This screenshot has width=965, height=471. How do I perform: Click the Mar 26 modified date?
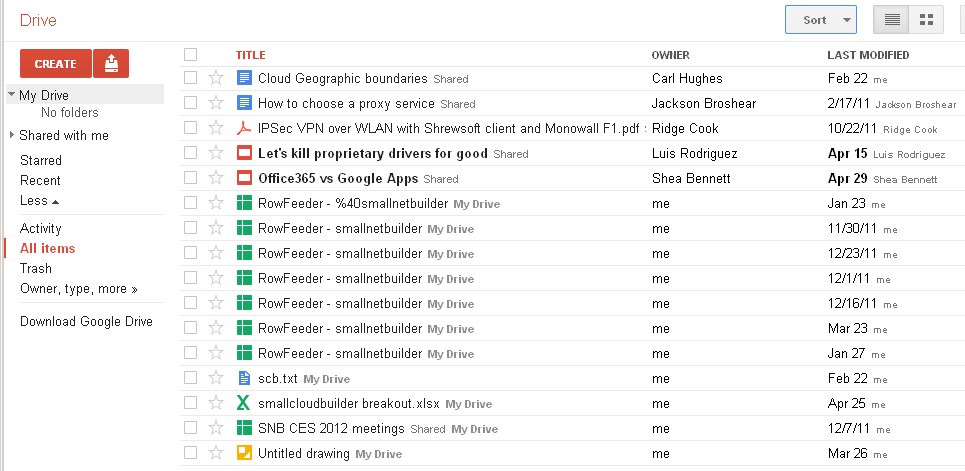click(x=847, y=453)
